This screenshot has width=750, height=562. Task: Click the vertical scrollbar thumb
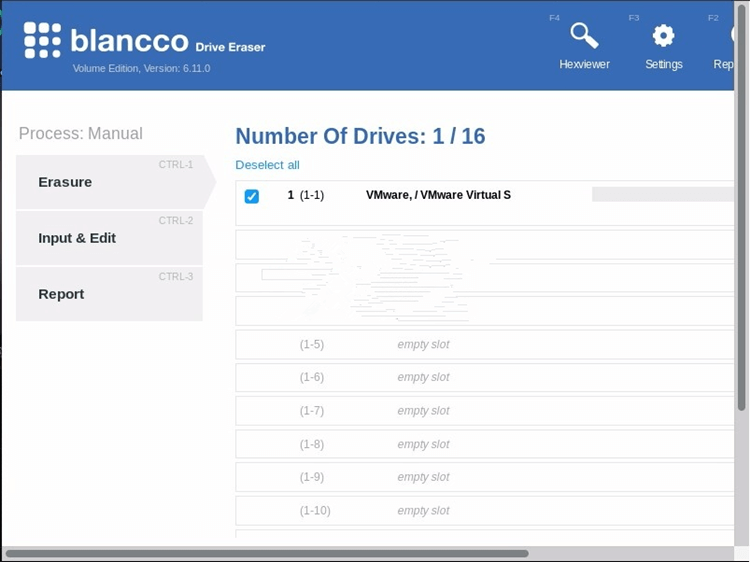(x=742, y=208)
